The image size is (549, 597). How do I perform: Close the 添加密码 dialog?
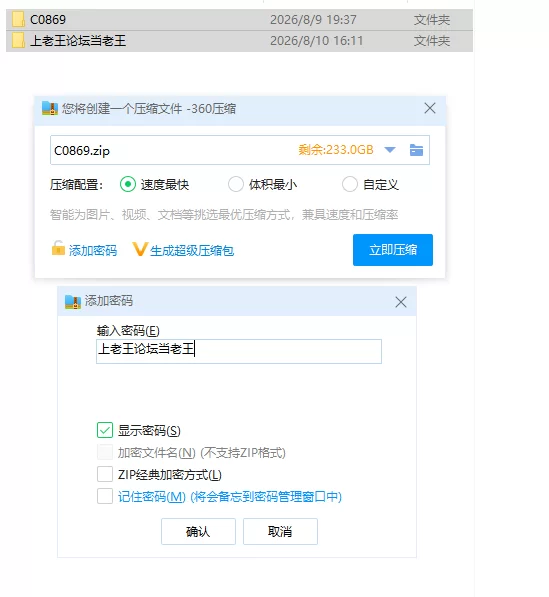point(401,302)
